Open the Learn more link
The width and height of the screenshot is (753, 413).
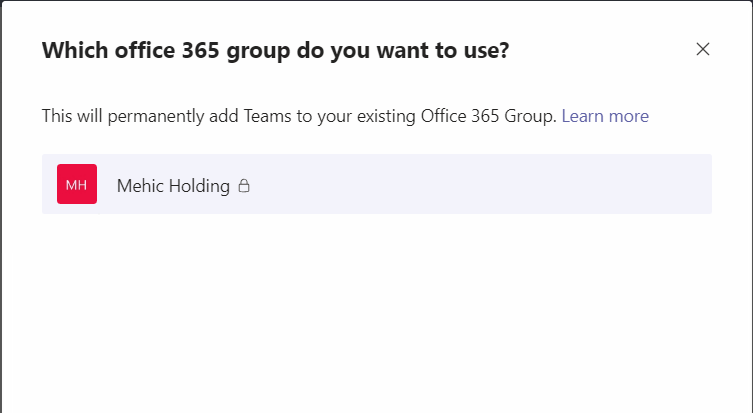pyautogui.click(x=605, y=116)
